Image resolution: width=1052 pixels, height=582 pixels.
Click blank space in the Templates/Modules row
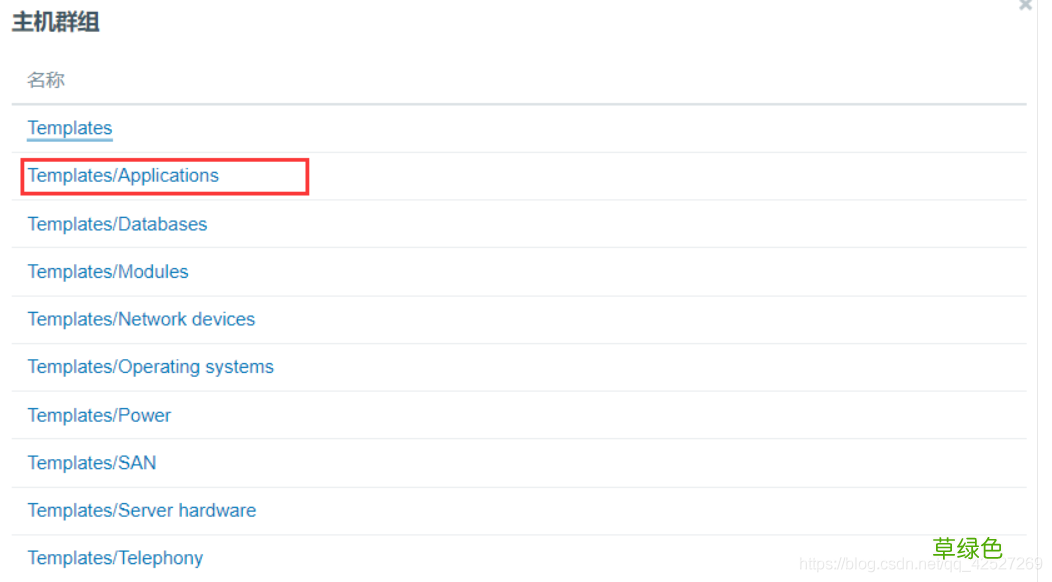point(600,272)
